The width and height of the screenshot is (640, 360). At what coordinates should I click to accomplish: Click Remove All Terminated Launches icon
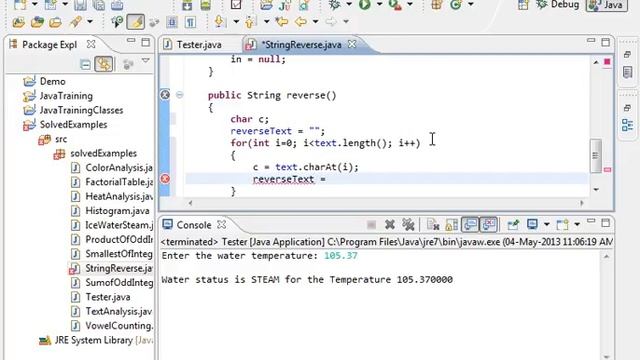tap(408, 225)
